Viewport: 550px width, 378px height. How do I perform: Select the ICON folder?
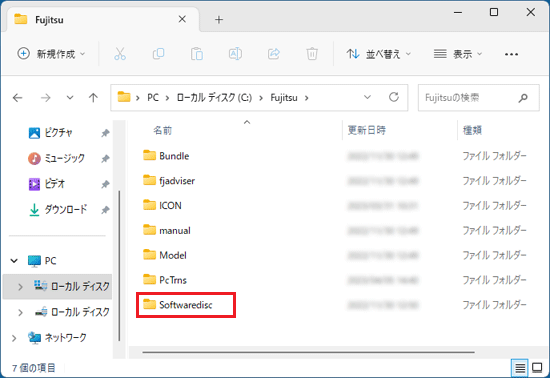point(162,205)
